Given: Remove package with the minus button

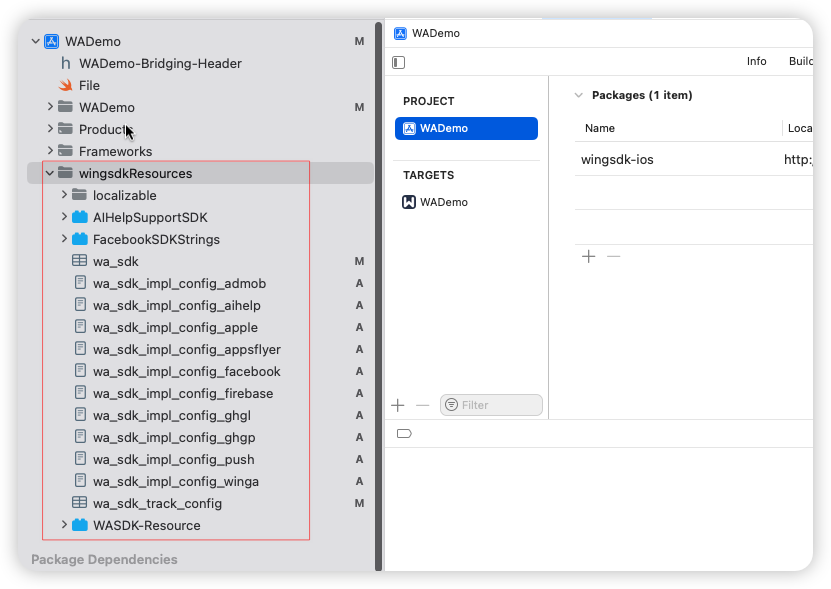Looking at the screenshot, I should point(613,257).
